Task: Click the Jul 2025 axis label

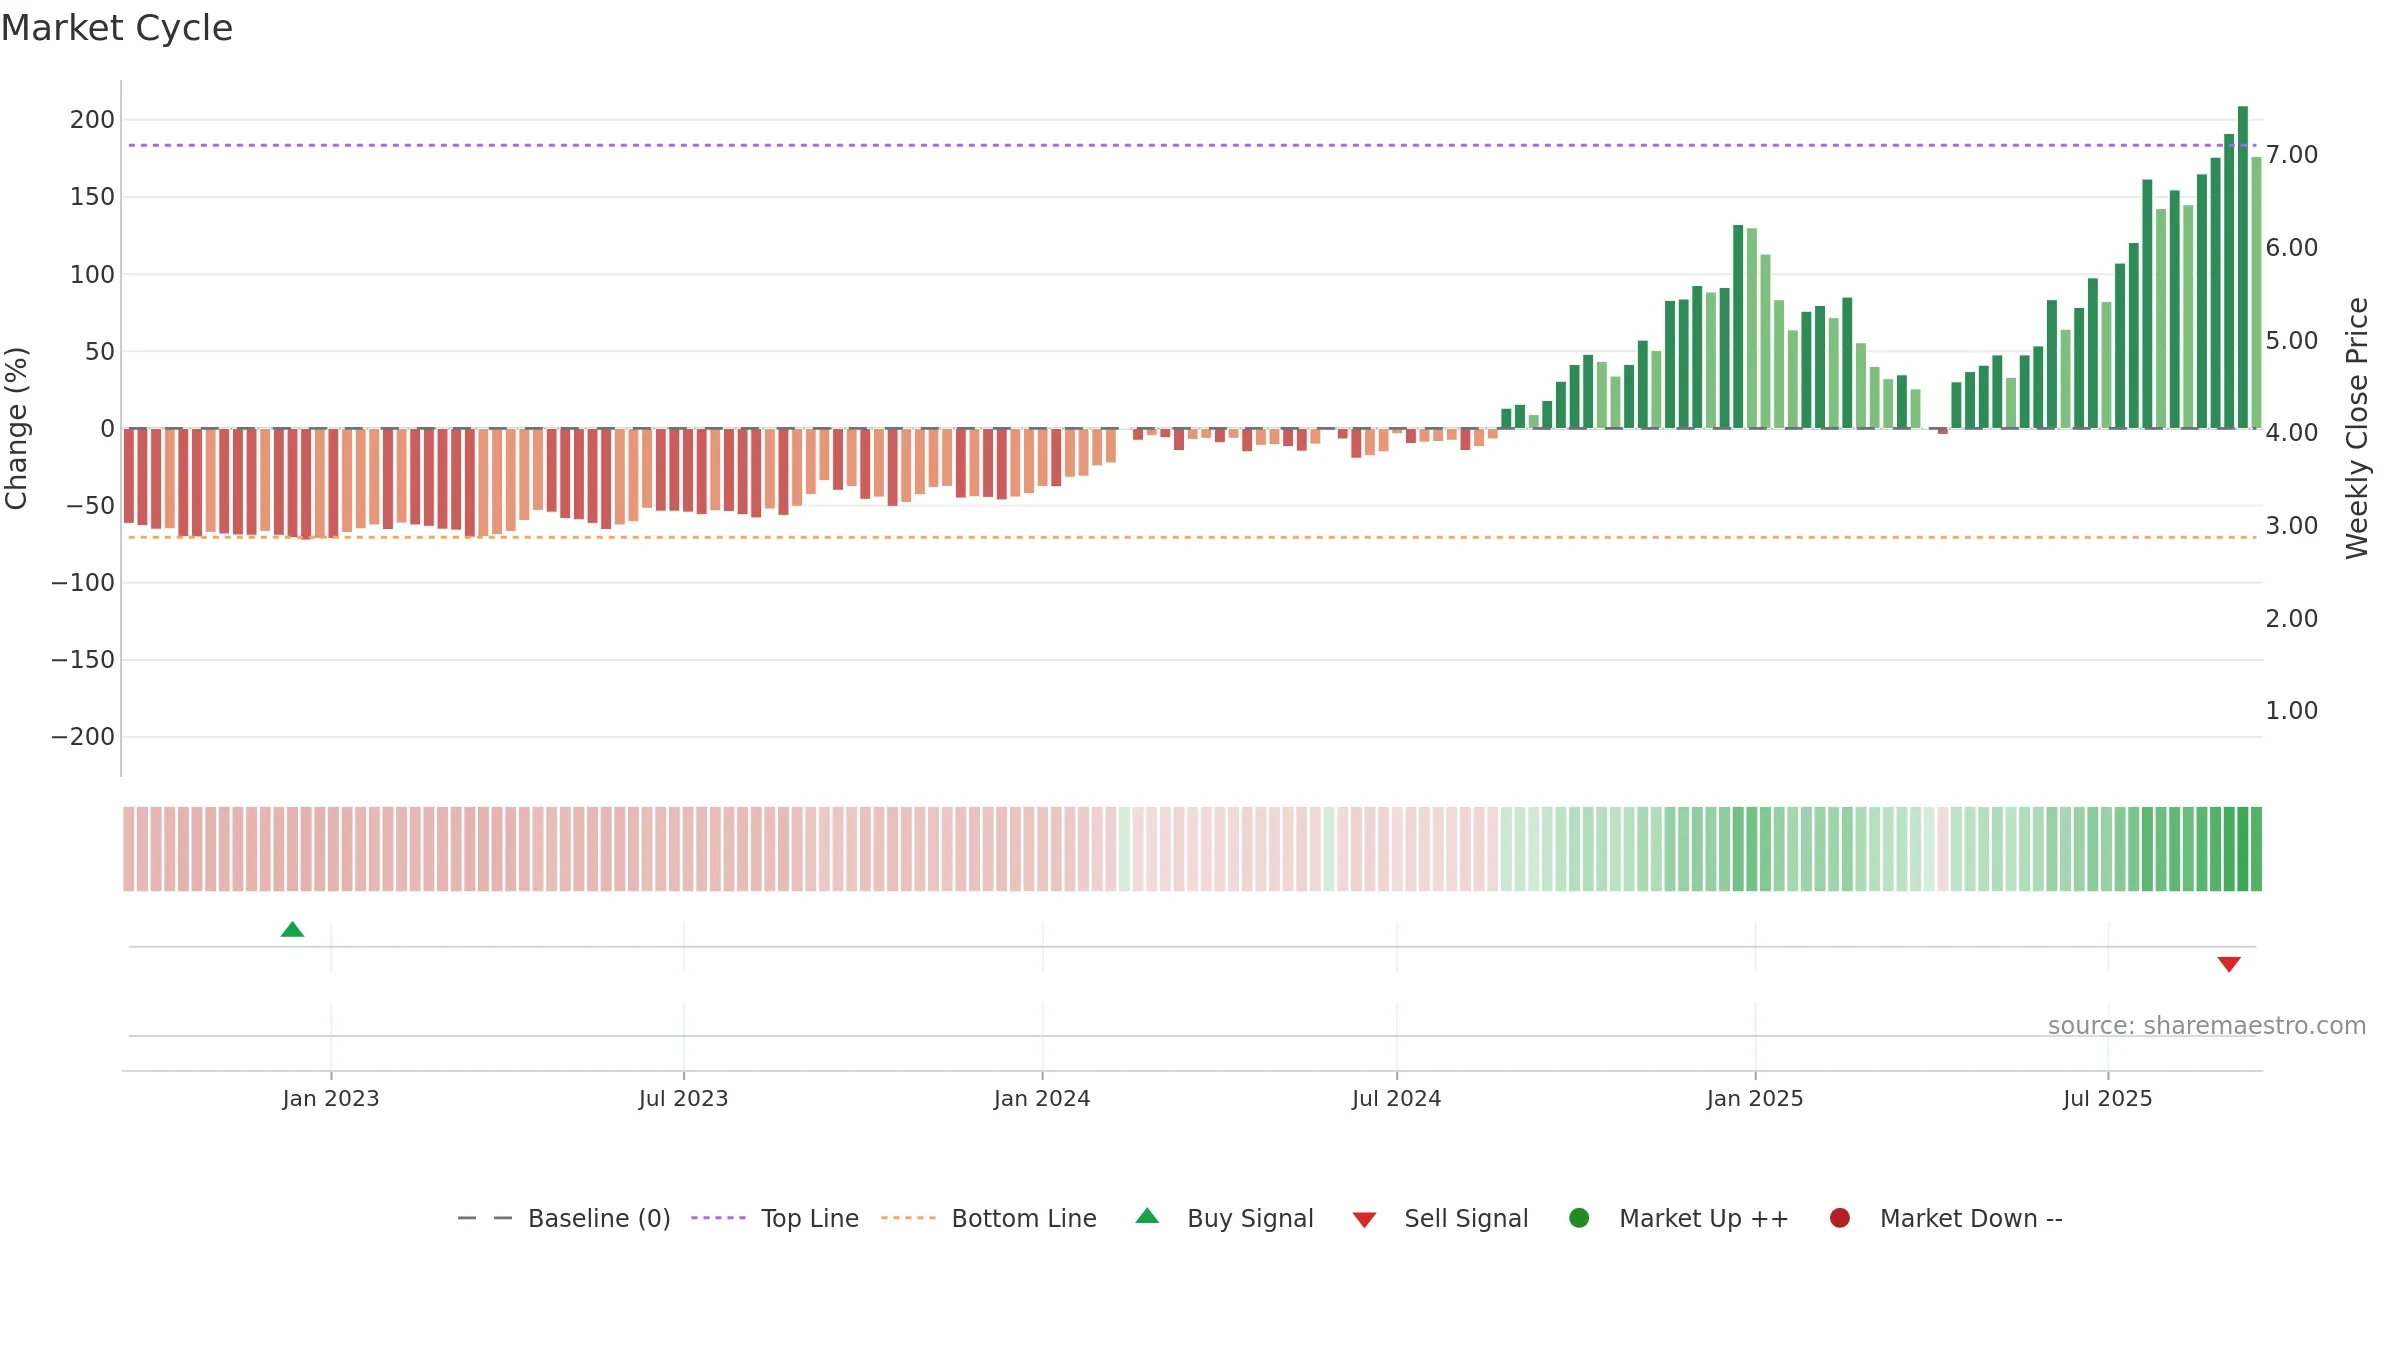Action: (2108, 1098)
